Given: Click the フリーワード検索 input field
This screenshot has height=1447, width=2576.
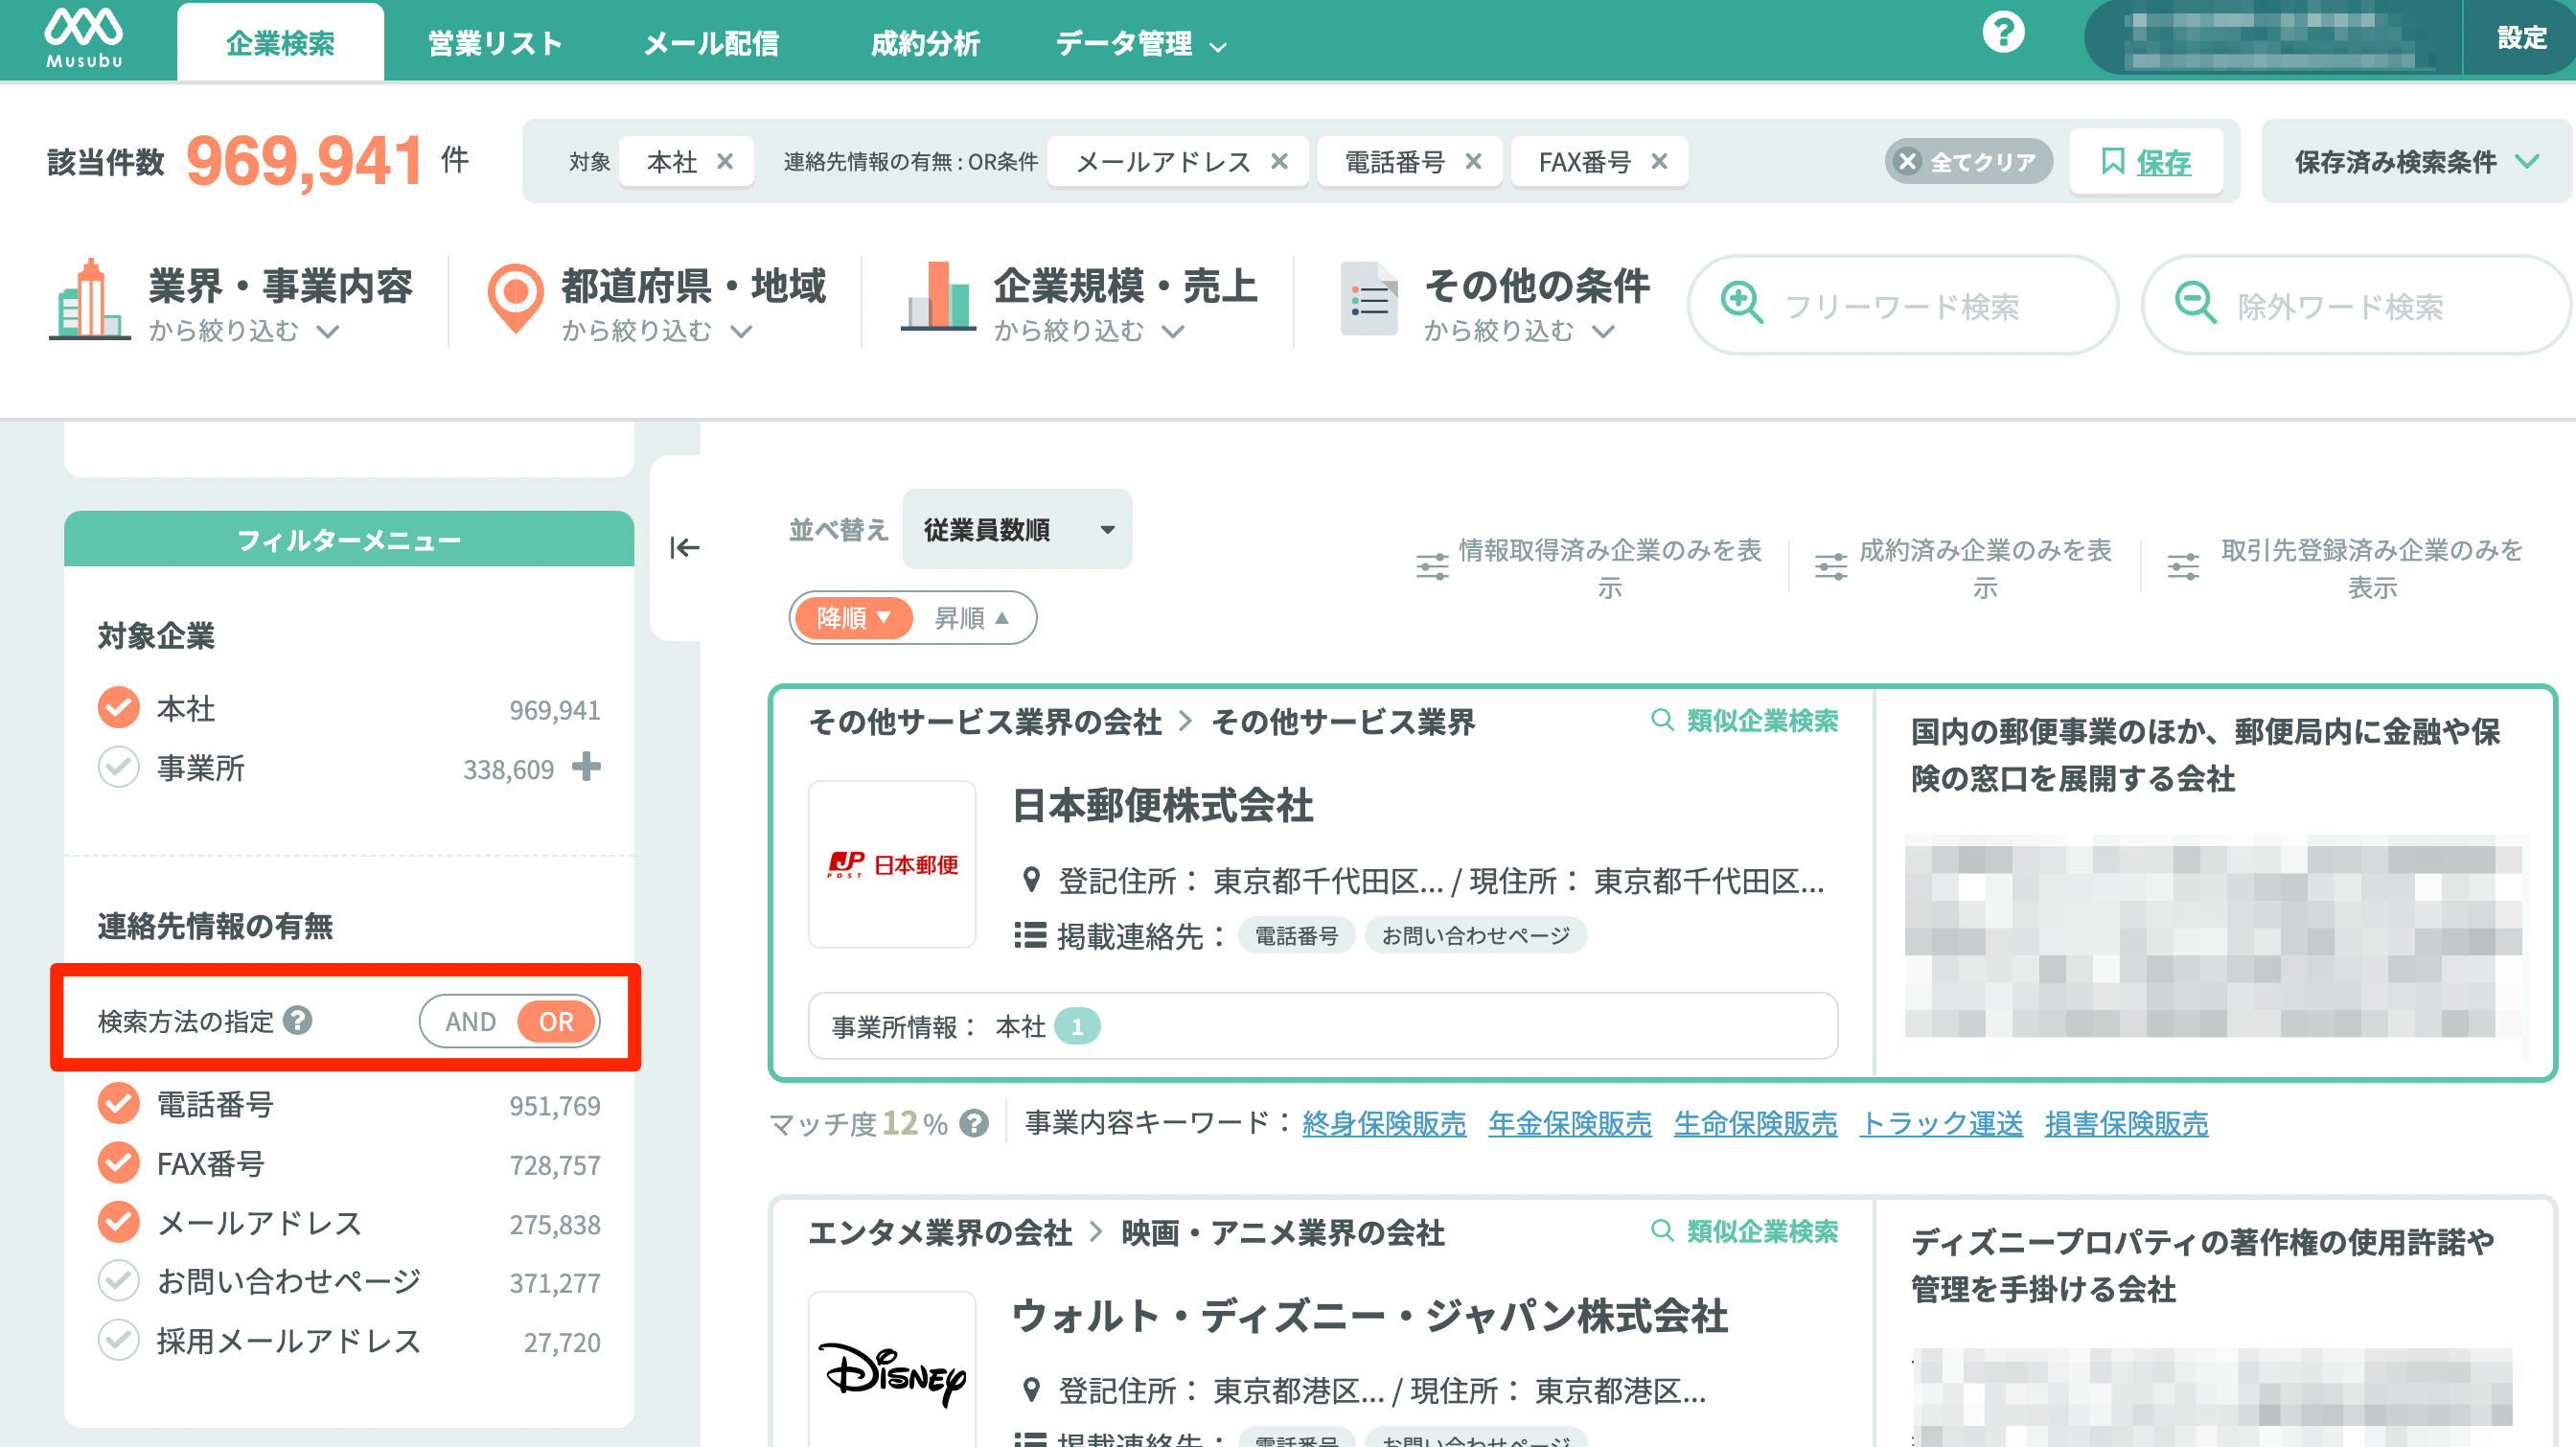Looking at the screenshot, I should pos(1902,305).
